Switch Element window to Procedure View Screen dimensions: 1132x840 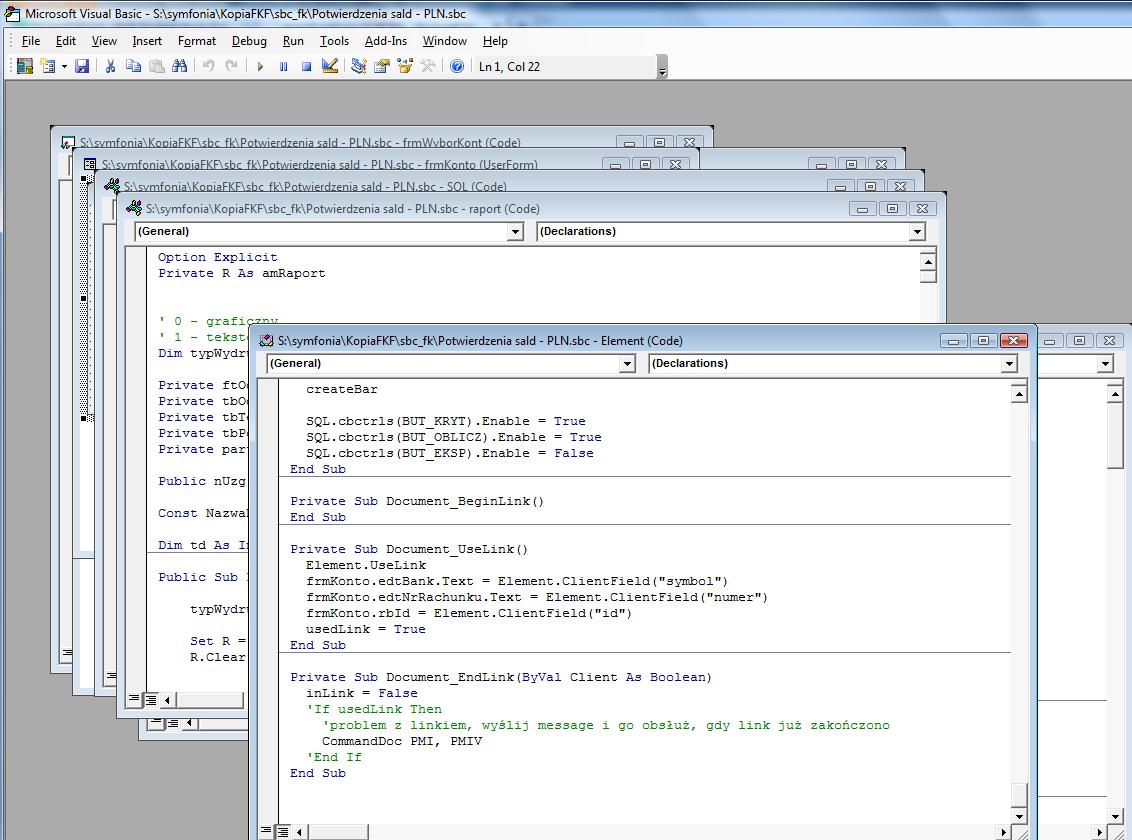point(266,831)
